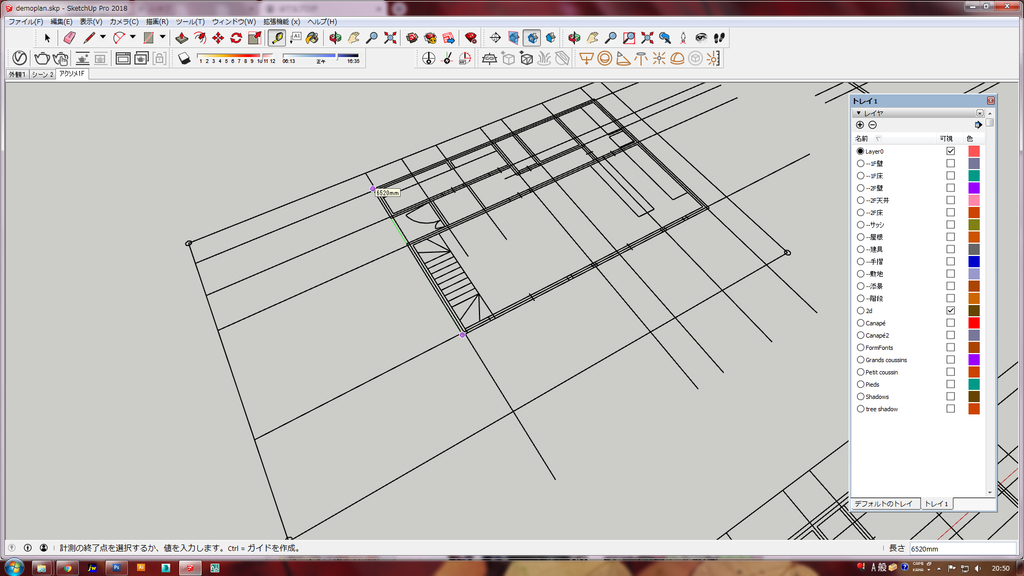Click the V-Ray plane light icon
Viewport: 1024px width, 576px height.
pos(586,58)
